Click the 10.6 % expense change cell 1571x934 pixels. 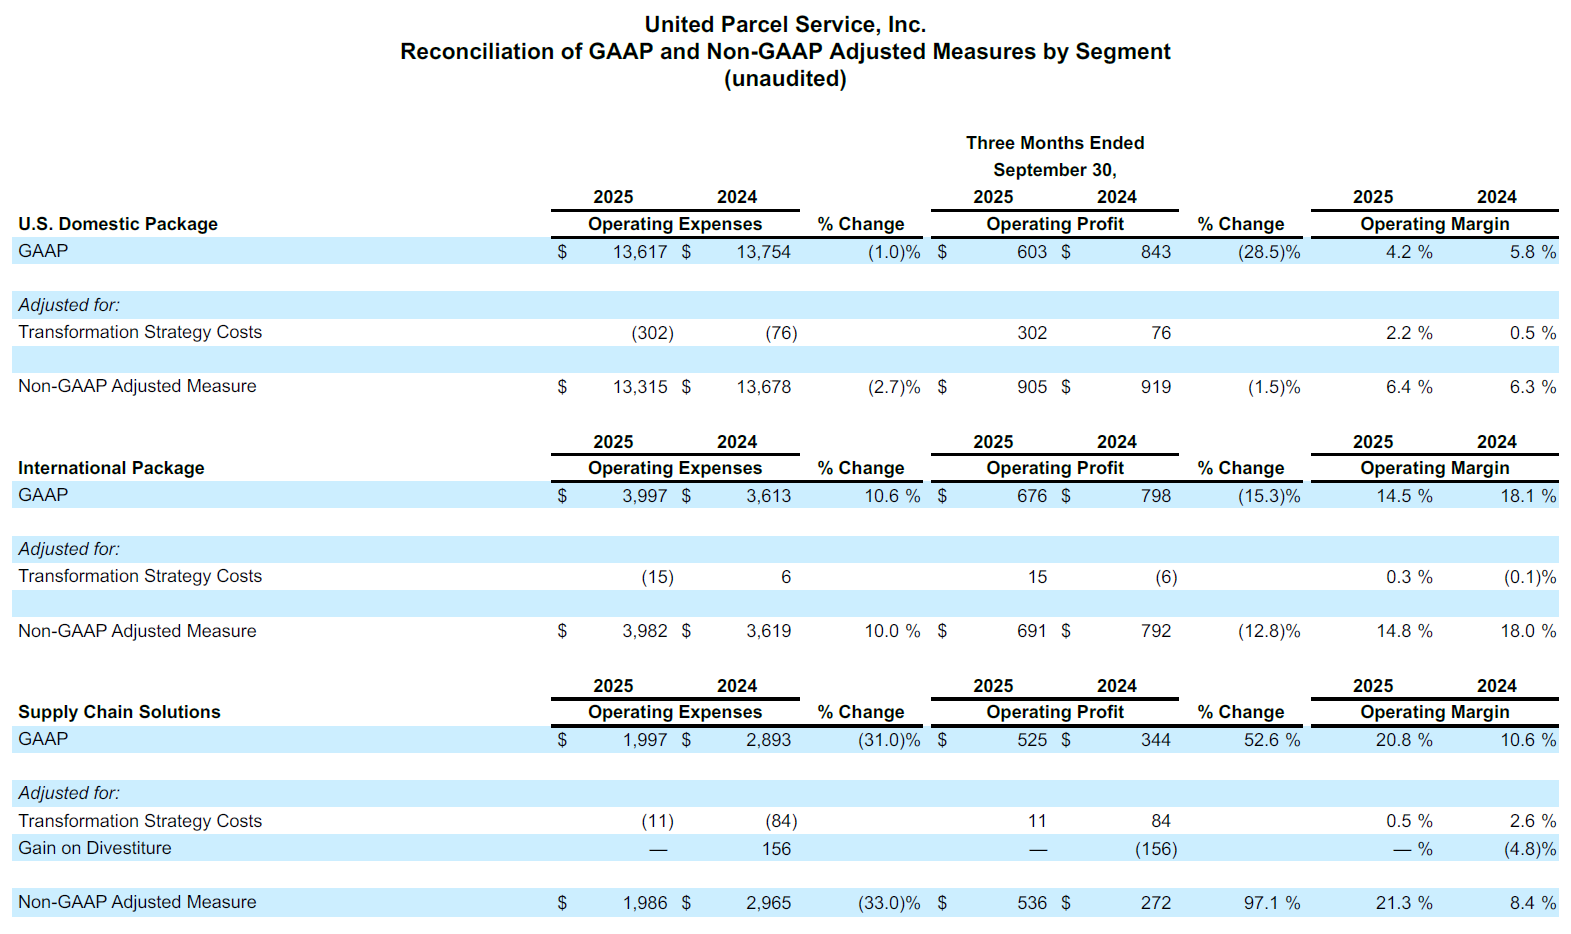coord(891,496)
